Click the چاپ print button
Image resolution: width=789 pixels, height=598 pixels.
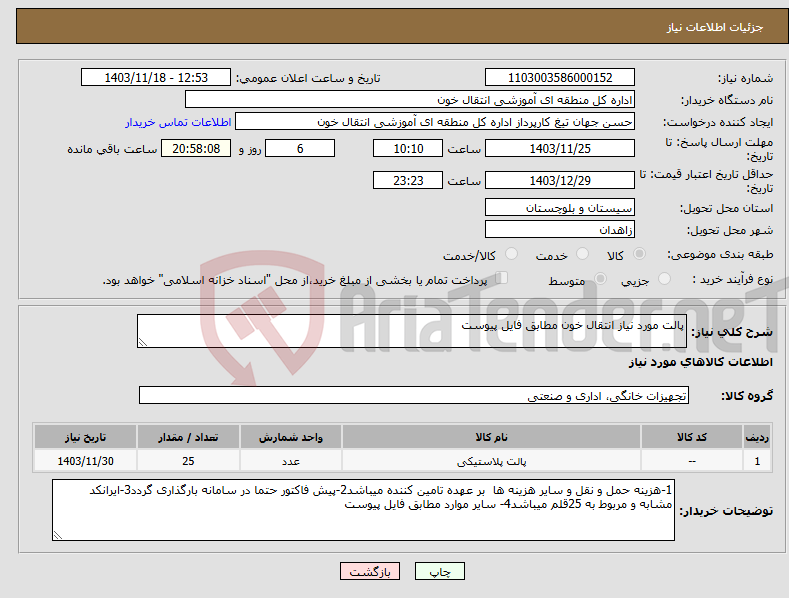(440, 571)
